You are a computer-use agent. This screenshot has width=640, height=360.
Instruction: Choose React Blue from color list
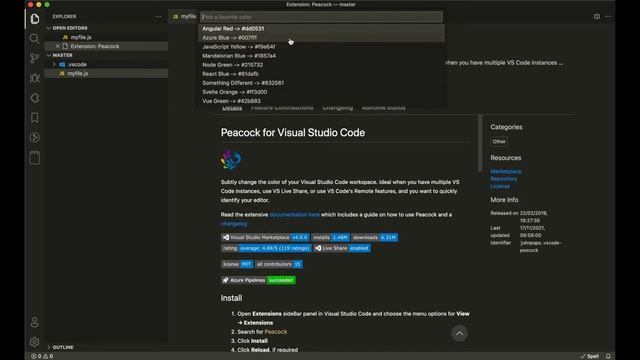tap(321, 74)
